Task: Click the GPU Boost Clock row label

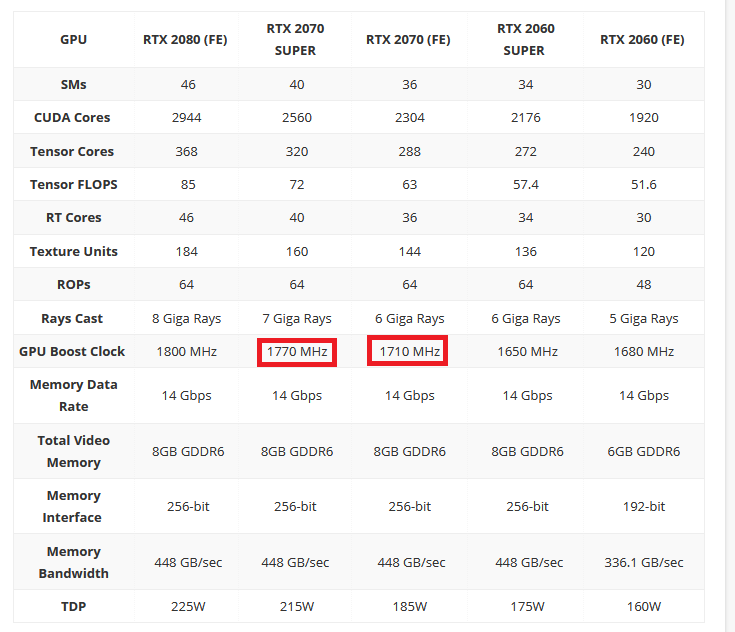Action: [72, 352]
